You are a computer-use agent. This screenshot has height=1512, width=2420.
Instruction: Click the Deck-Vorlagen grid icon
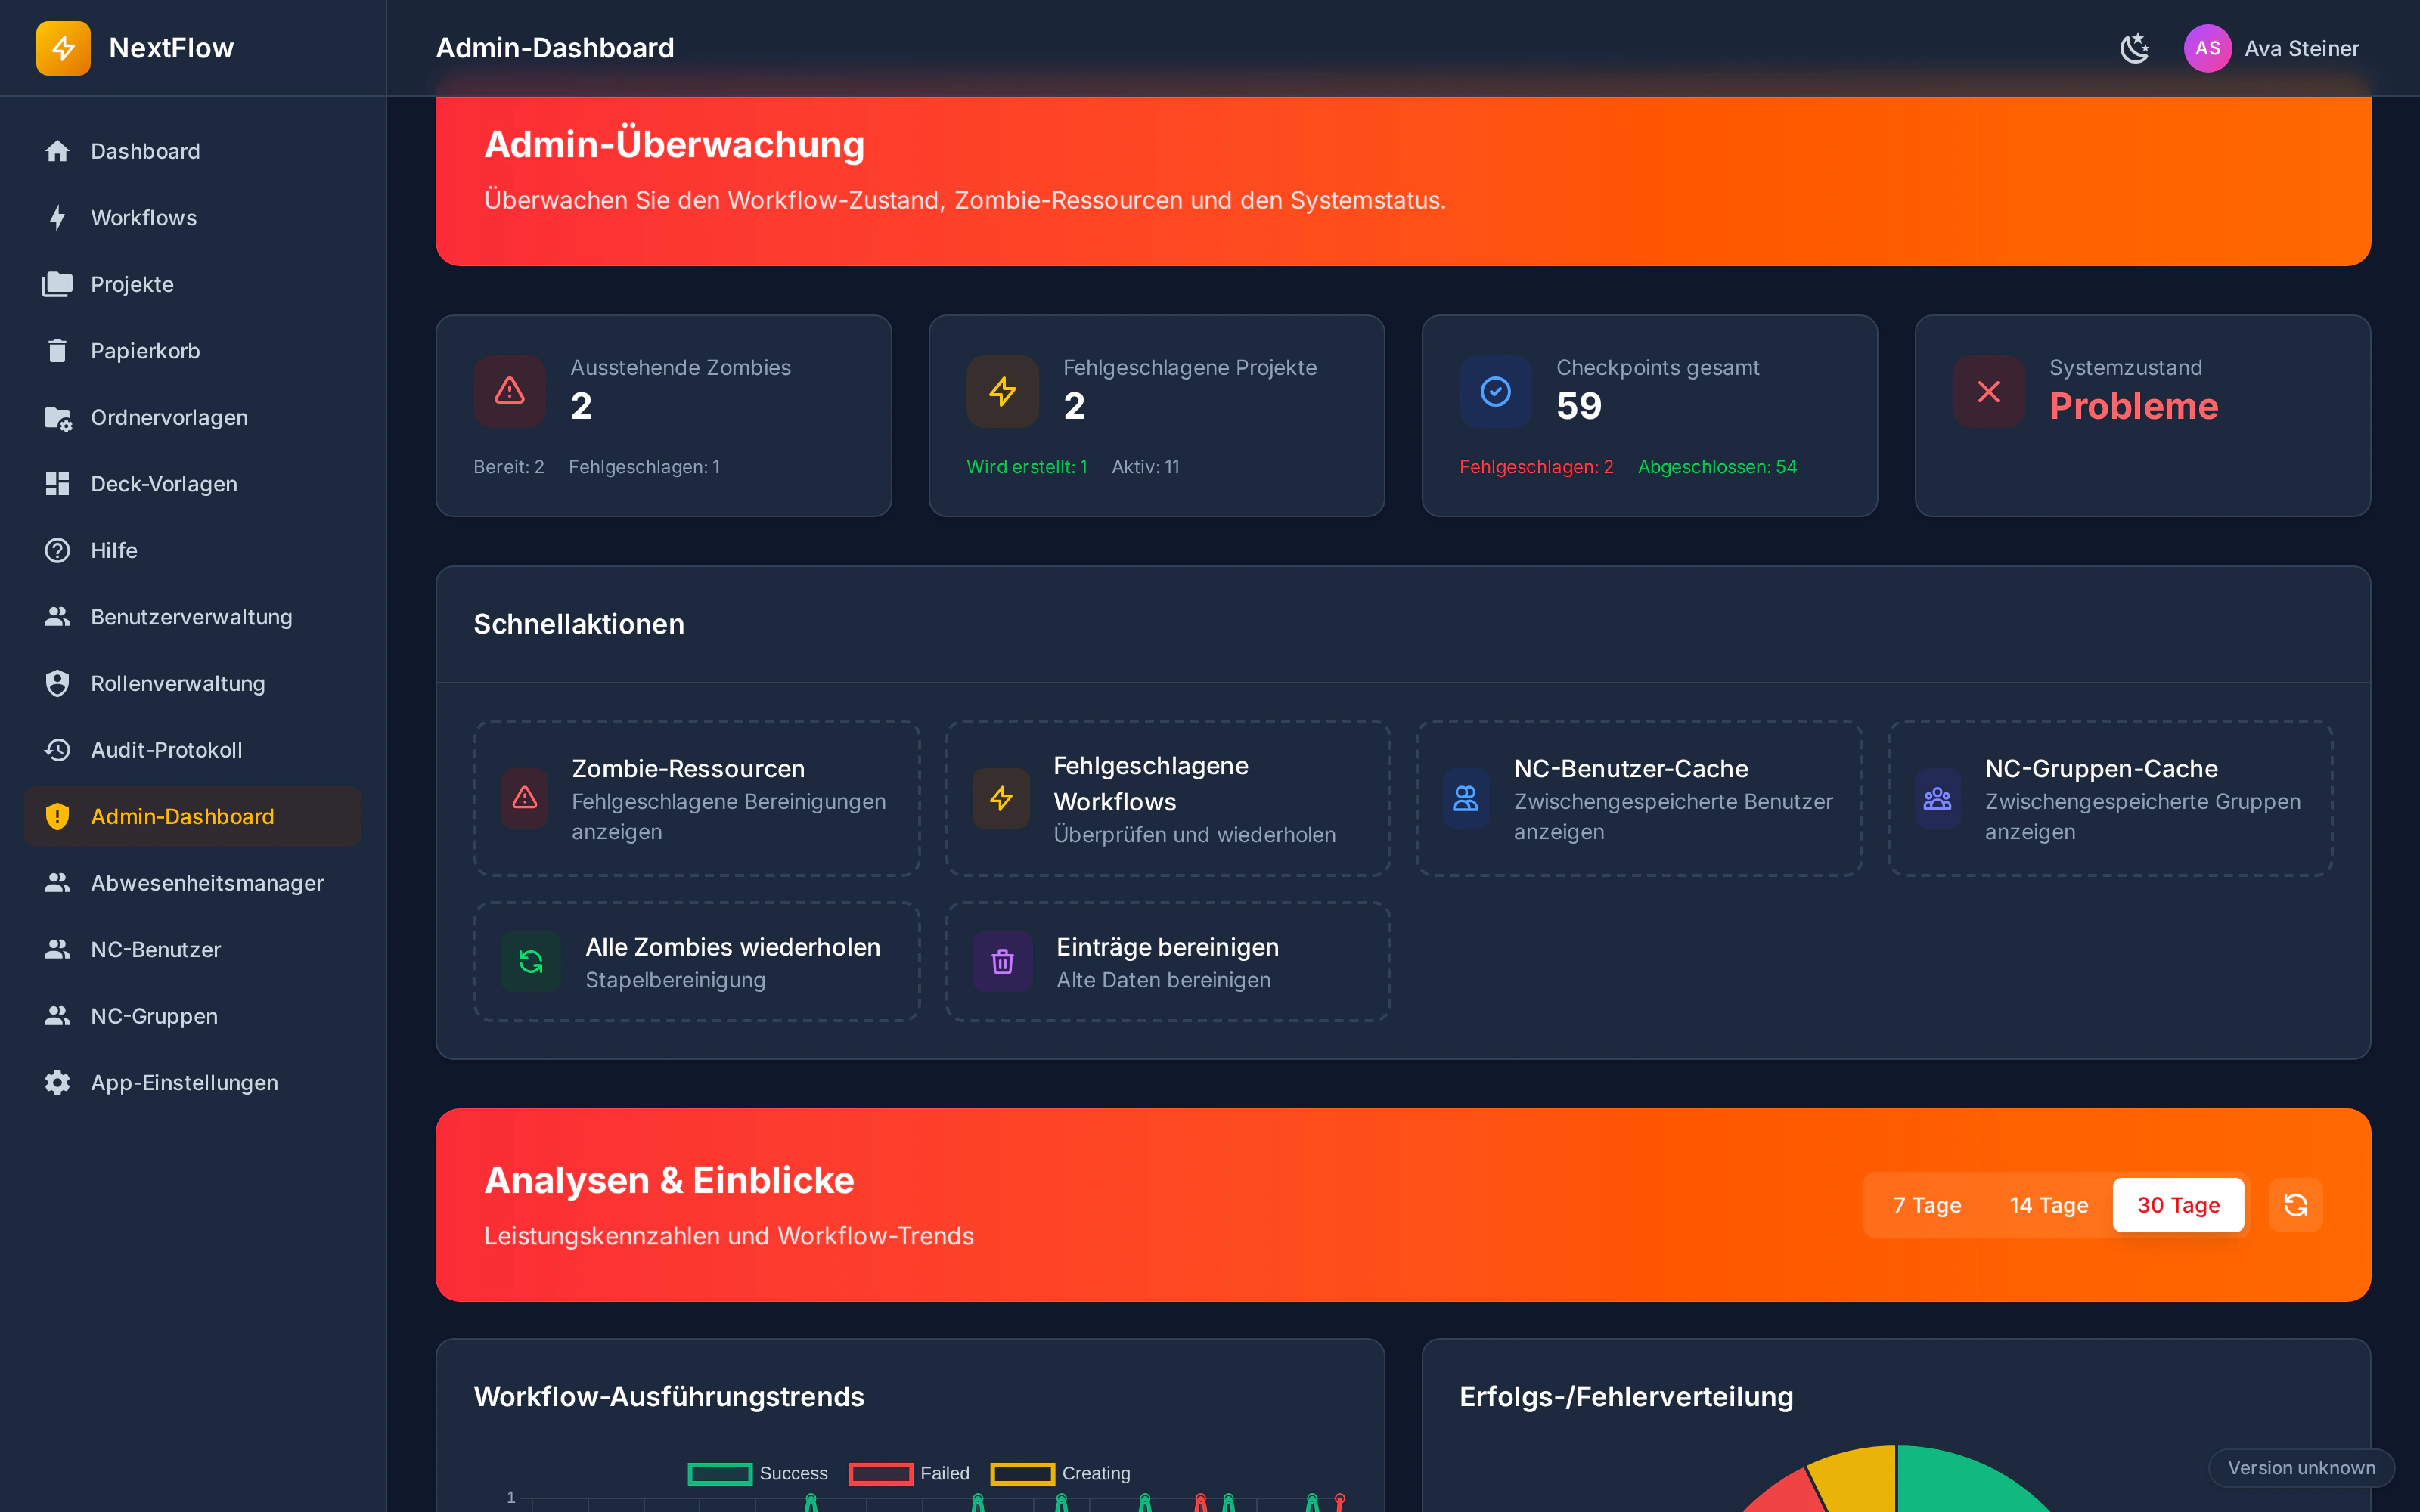[57, 484]
